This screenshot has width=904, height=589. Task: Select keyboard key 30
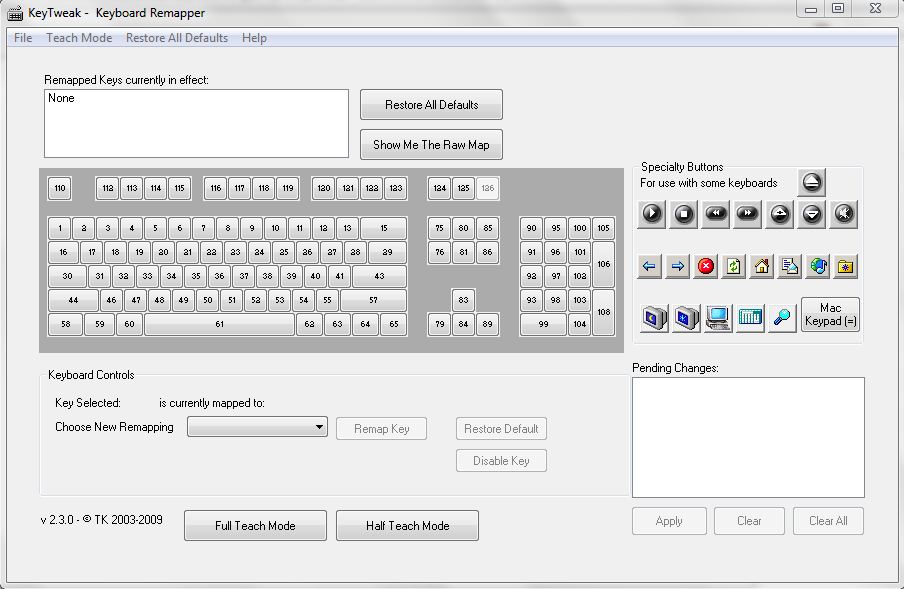tap(67, 276)
